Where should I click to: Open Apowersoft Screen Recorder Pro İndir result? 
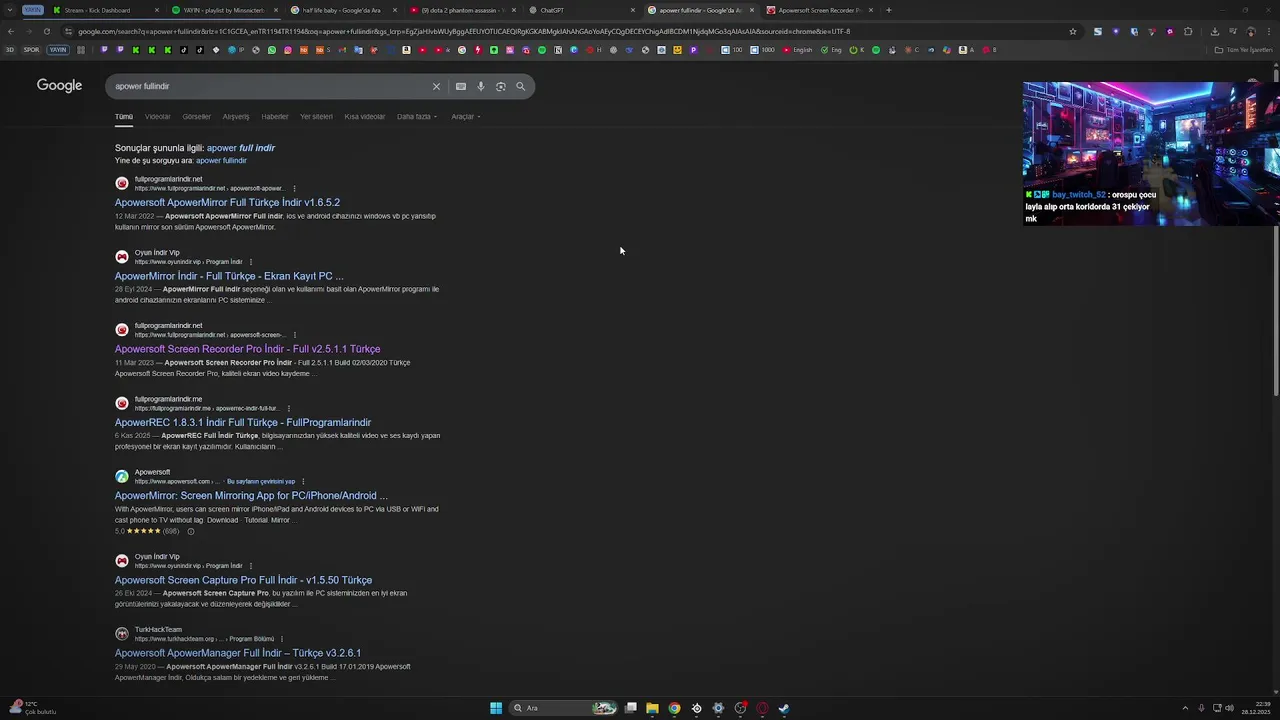coord(247,349)
